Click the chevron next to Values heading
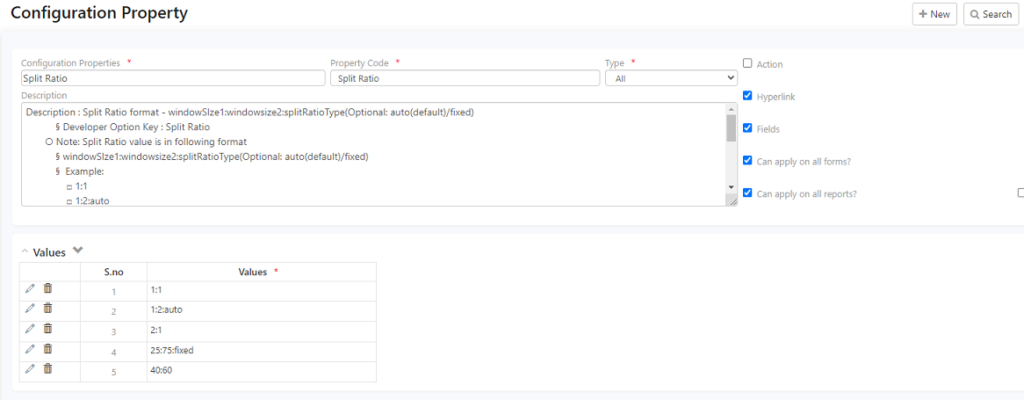1024x400 pixels. [x=79, y=251]
